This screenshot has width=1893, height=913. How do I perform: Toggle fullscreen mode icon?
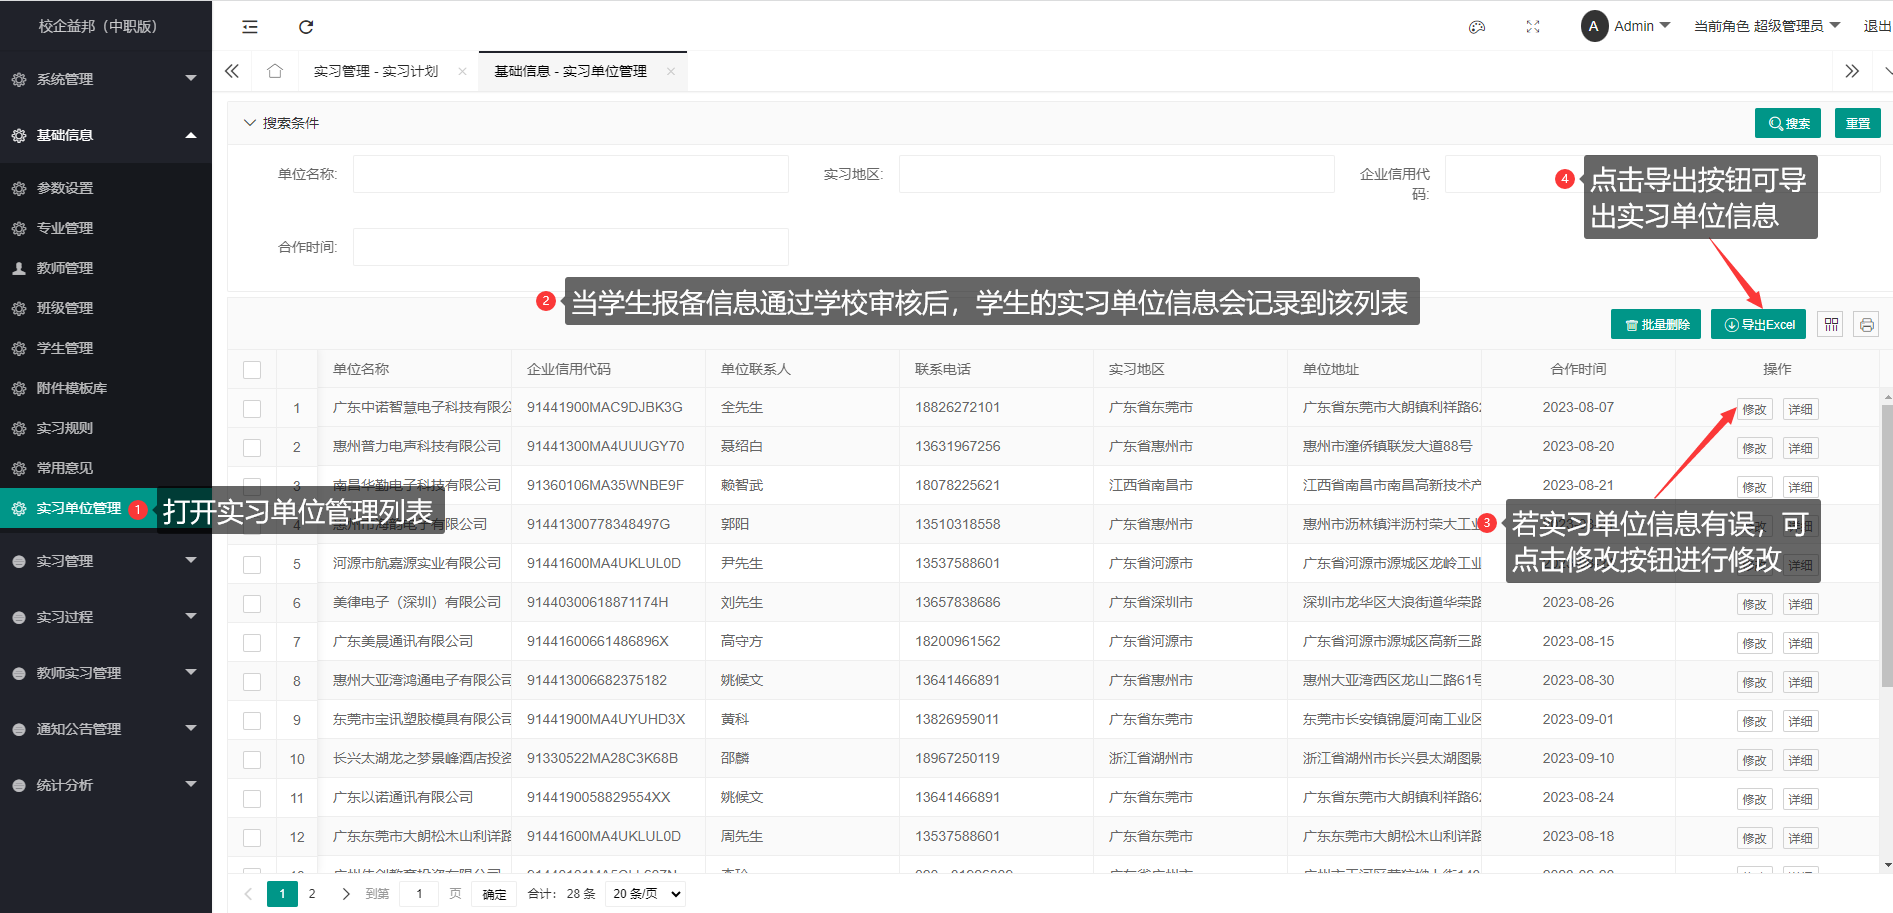pyautogui.click(x=1532, y=27)
